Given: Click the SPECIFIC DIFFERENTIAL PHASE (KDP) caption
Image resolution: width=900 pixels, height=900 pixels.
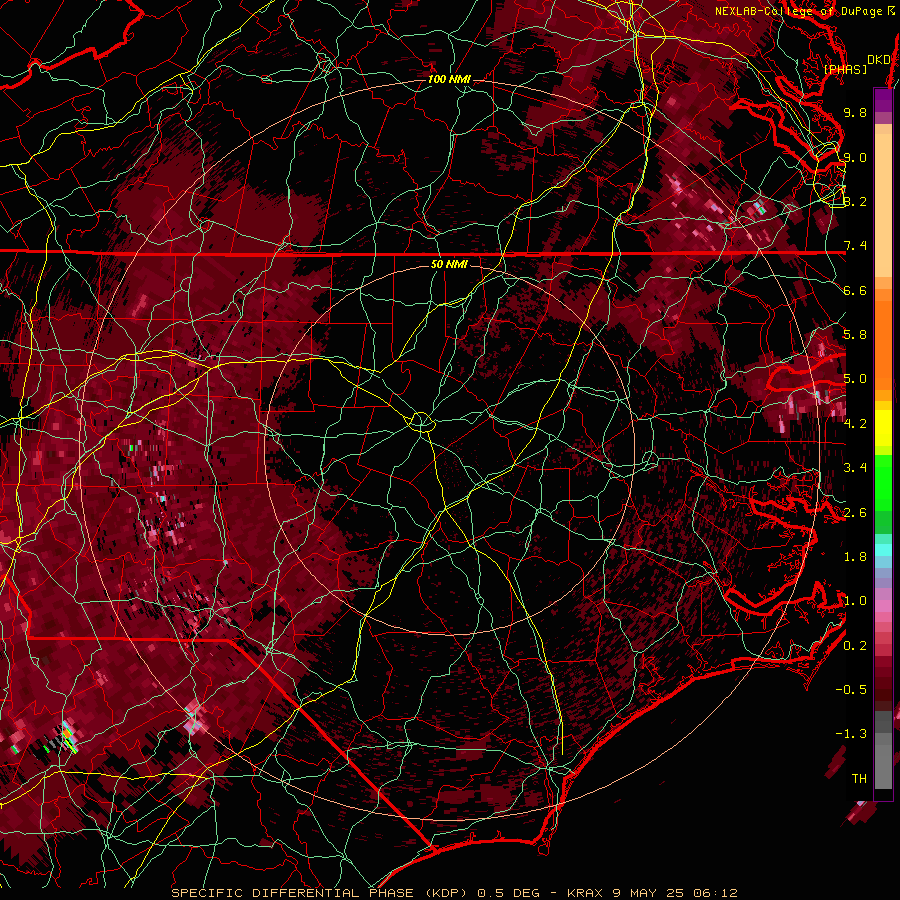Looking at the screenshot, I should coord(321,893).
